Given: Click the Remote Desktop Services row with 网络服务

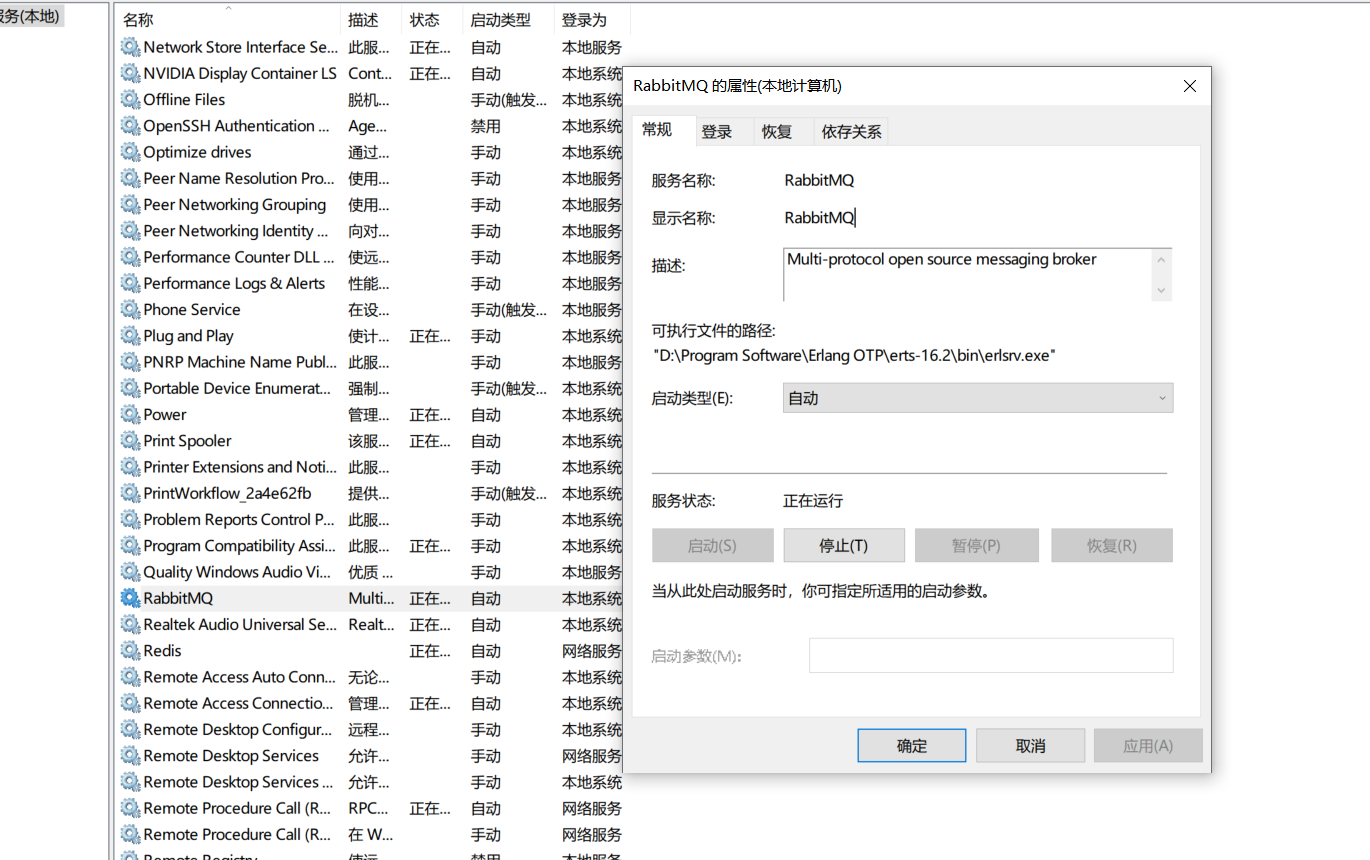Looking at the screenshot, I should tap(370, 756).
